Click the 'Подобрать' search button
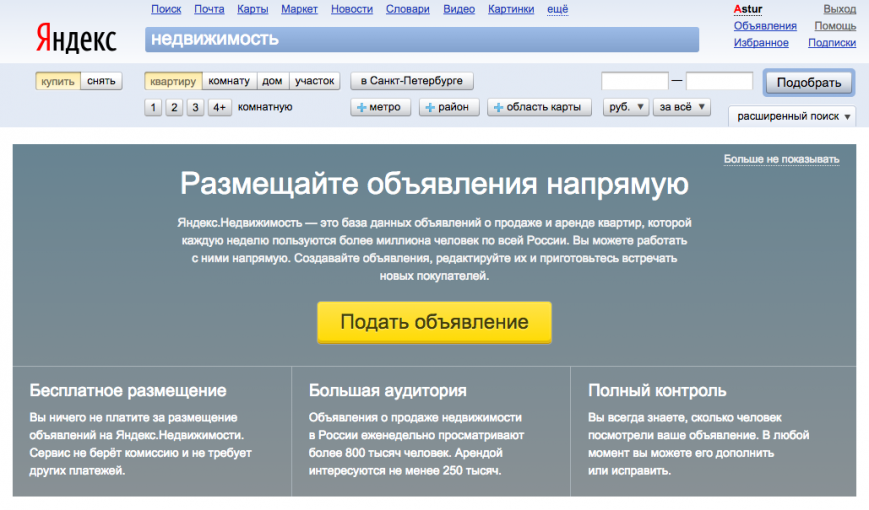 click(808, 82)
